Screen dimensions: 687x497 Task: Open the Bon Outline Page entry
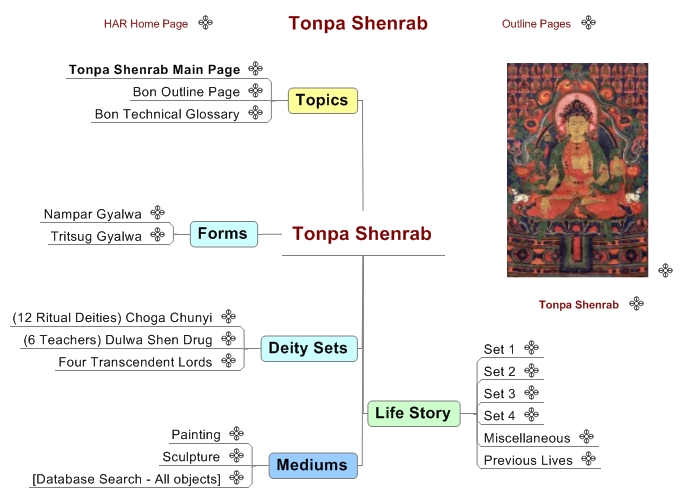(186, 92)
